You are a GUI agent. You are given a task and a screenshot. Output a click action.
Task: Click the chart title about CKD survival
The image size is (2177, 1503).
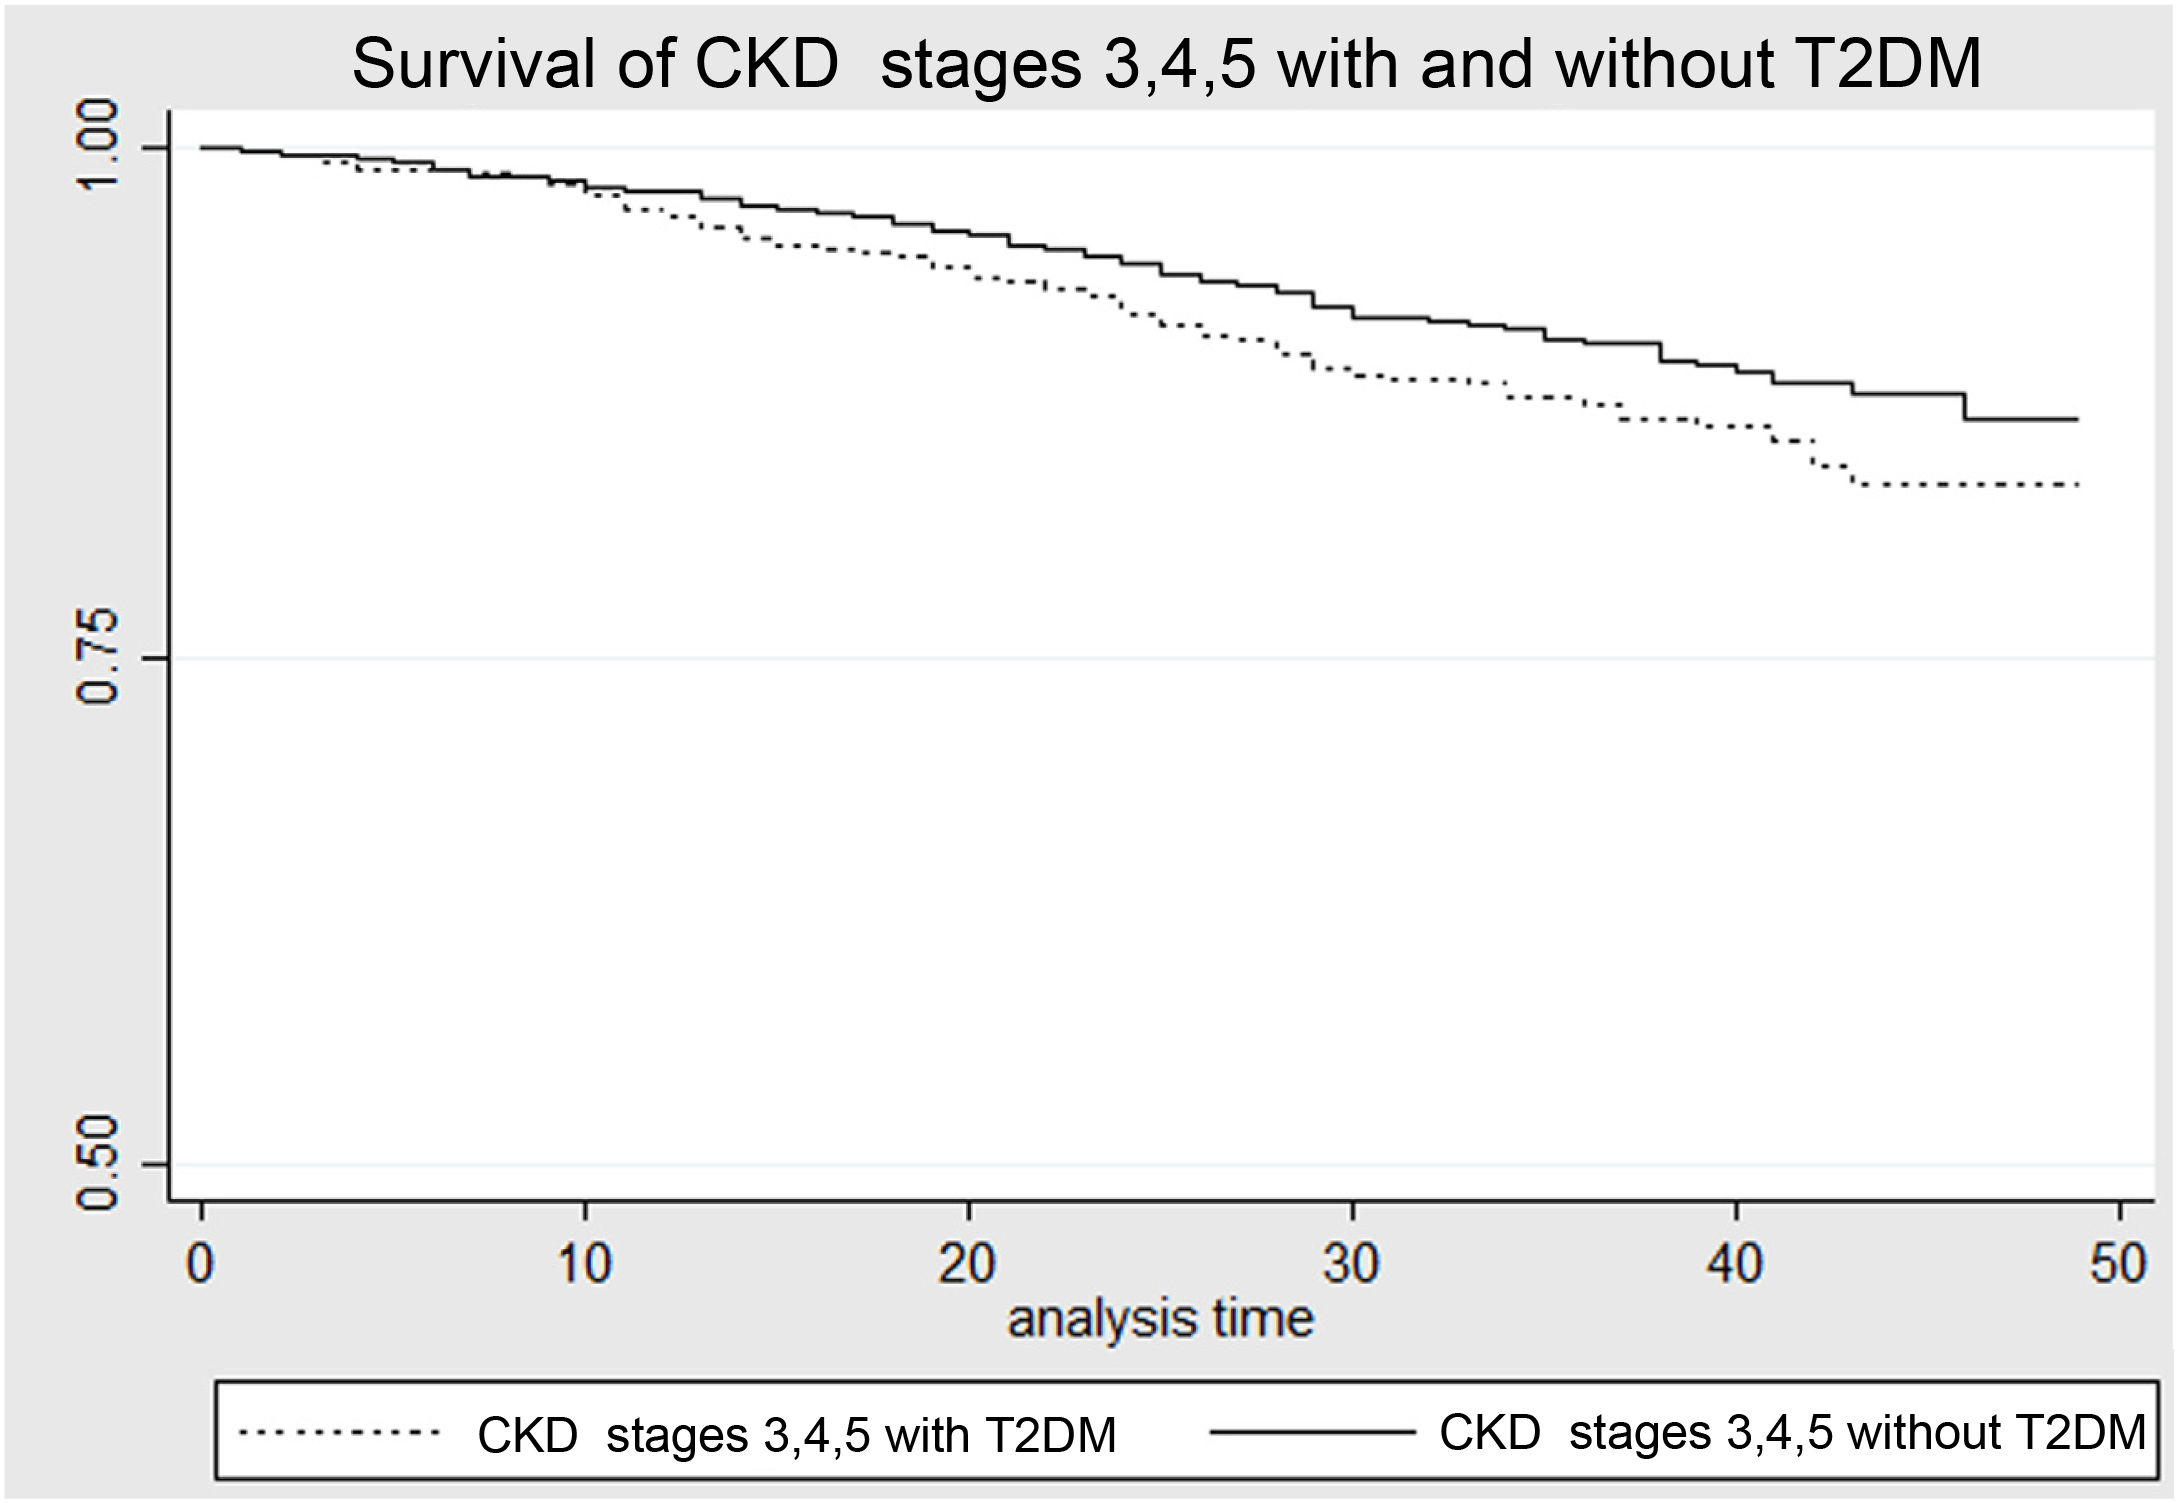pyautogui.click(x=1165, y=64)
